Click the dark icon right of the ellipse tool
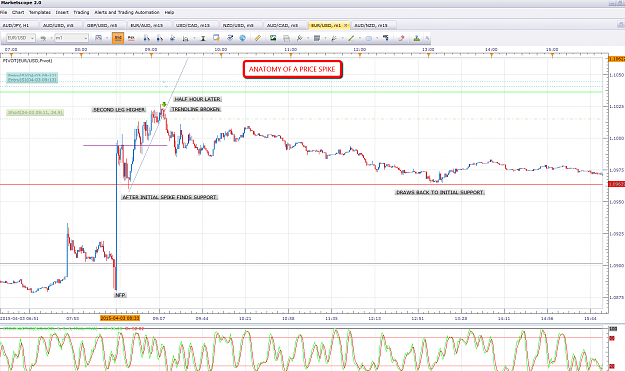This screenshot has height=371, width=625. tap(385, 38)
